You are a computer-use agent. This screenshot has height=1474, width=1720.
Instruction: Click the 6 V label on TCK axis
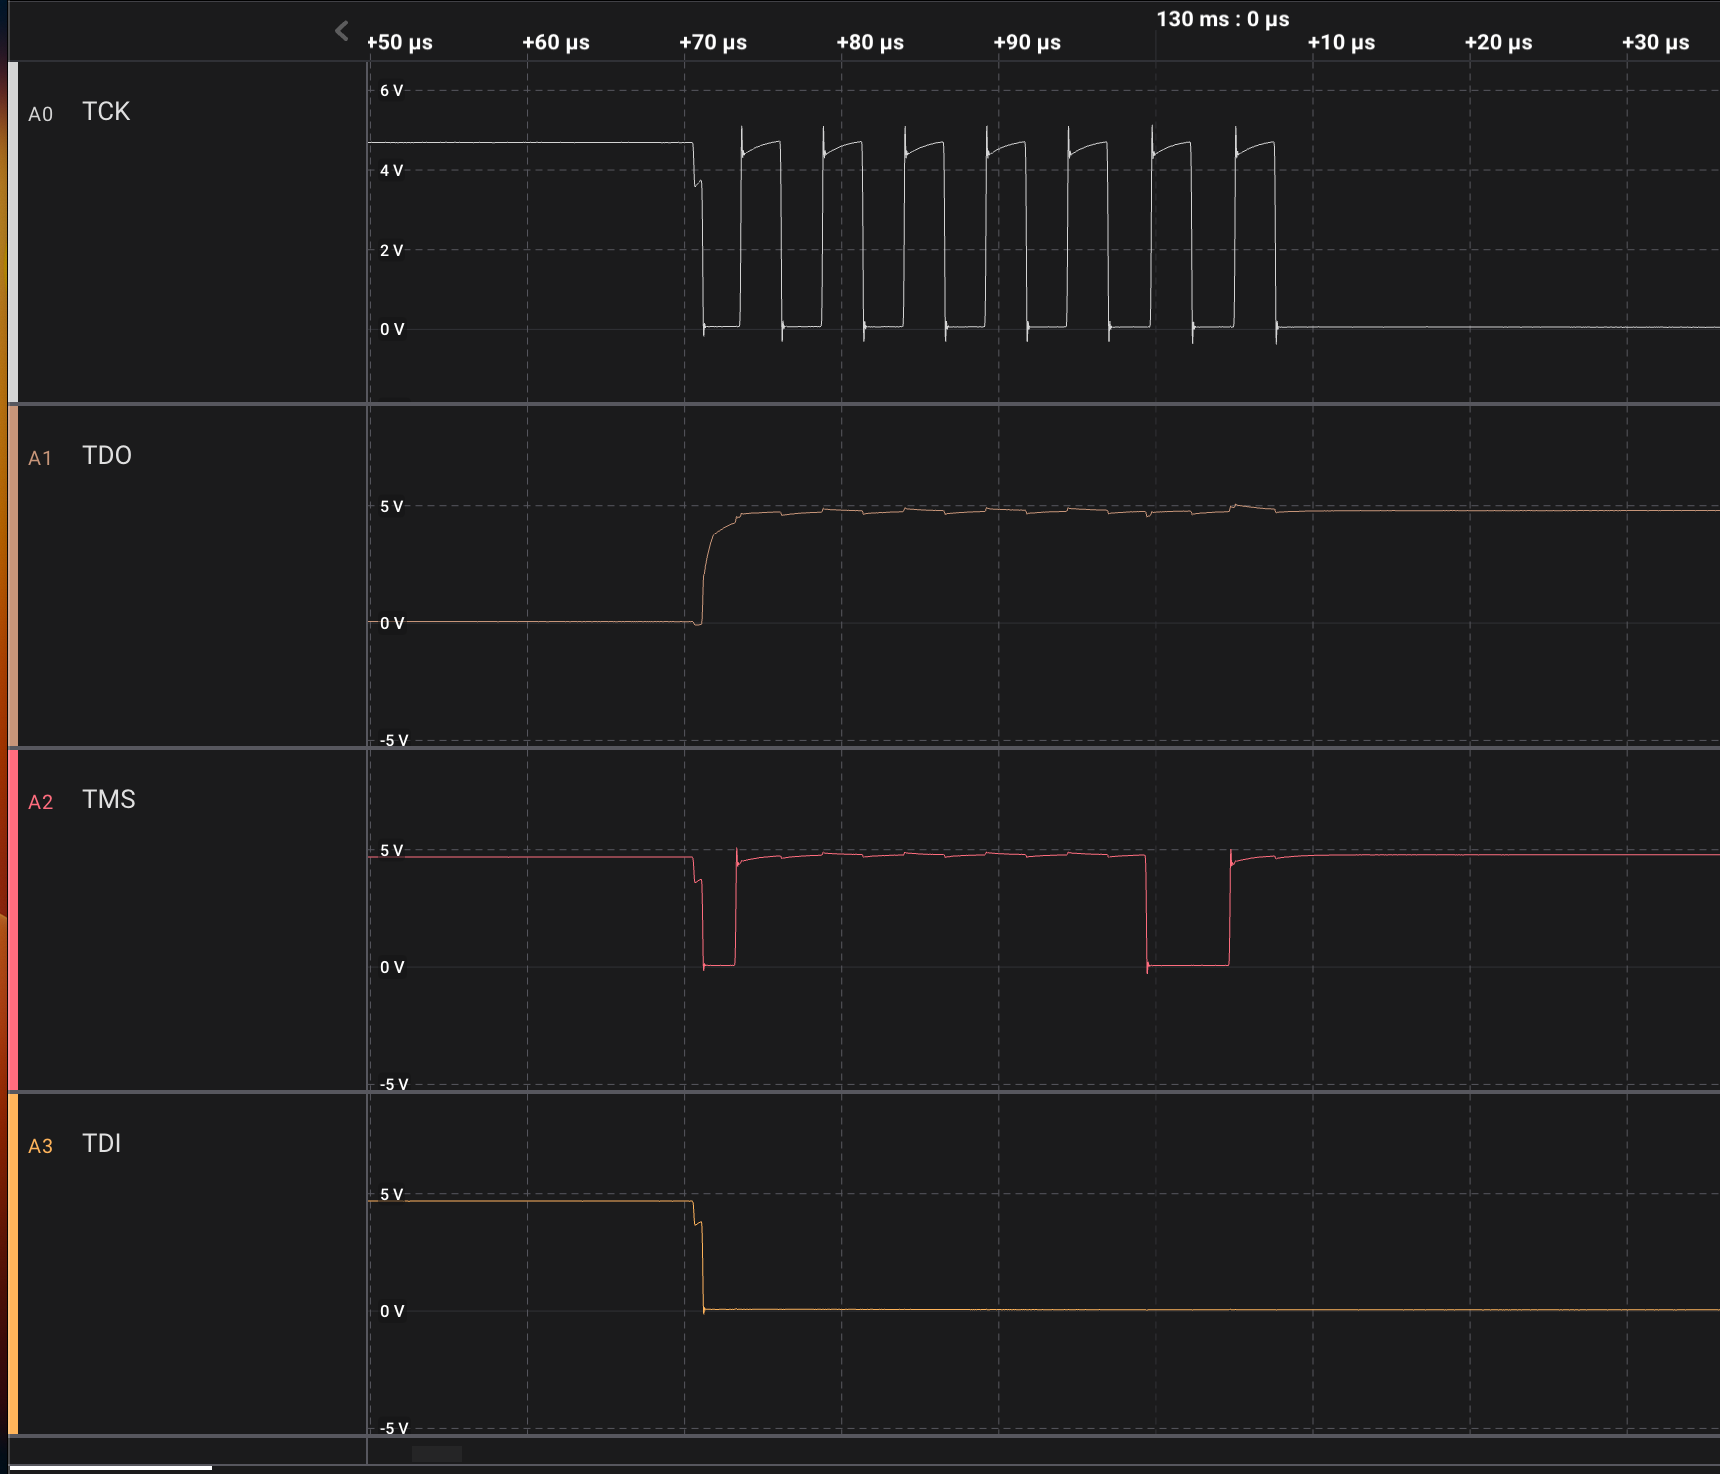392,90
